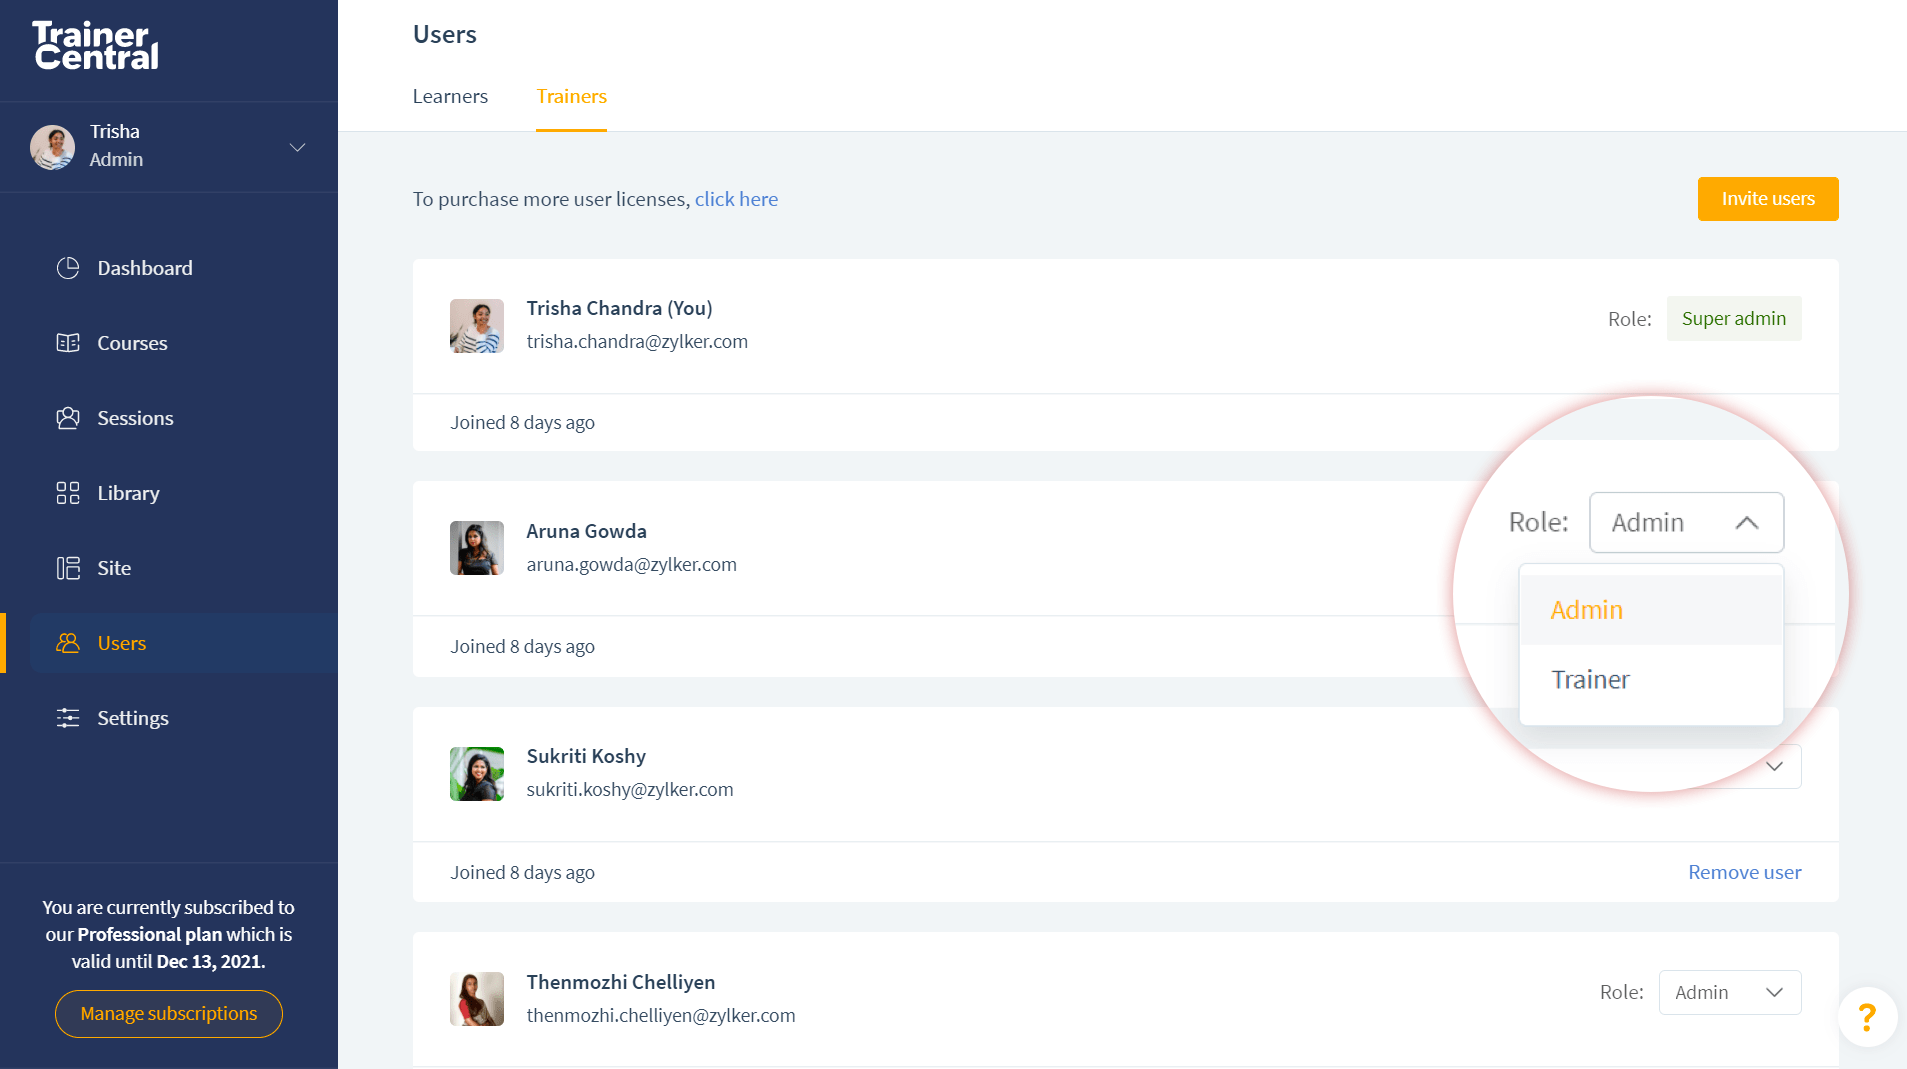Image resolution: width=1907 pixels, height=1069 pixels.
Task: Select the Dashboard pie-chart icon in sidebar
Action: pos(68,267)
